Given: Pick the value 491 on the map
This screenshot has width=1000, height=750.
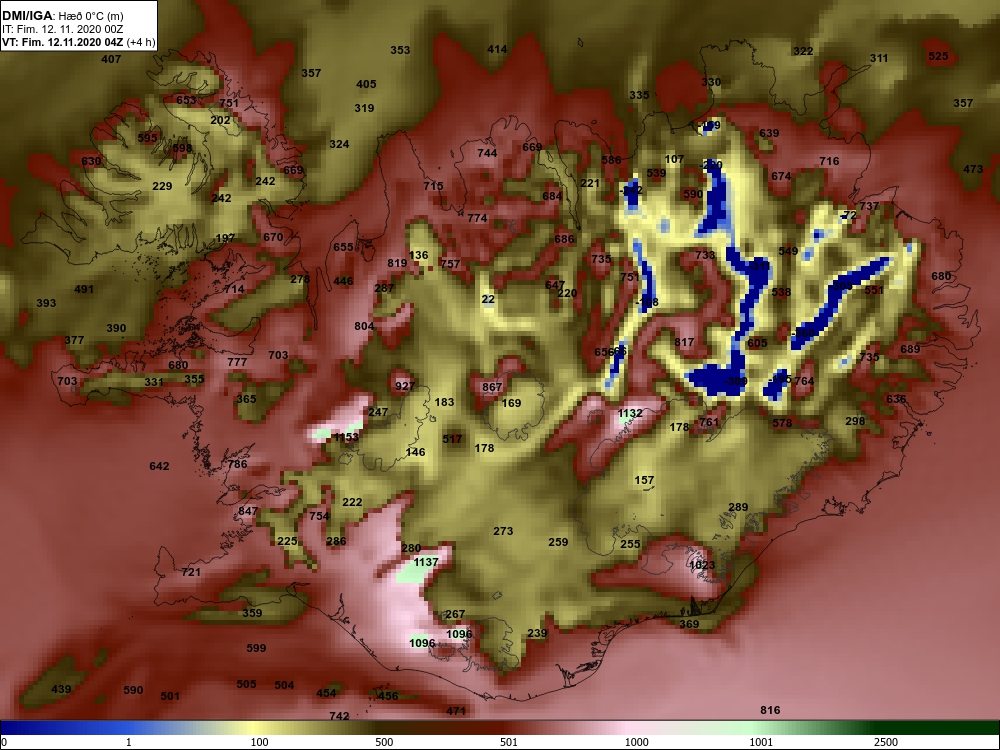Looking at the screenshot, I should click(x=84, y=289).
